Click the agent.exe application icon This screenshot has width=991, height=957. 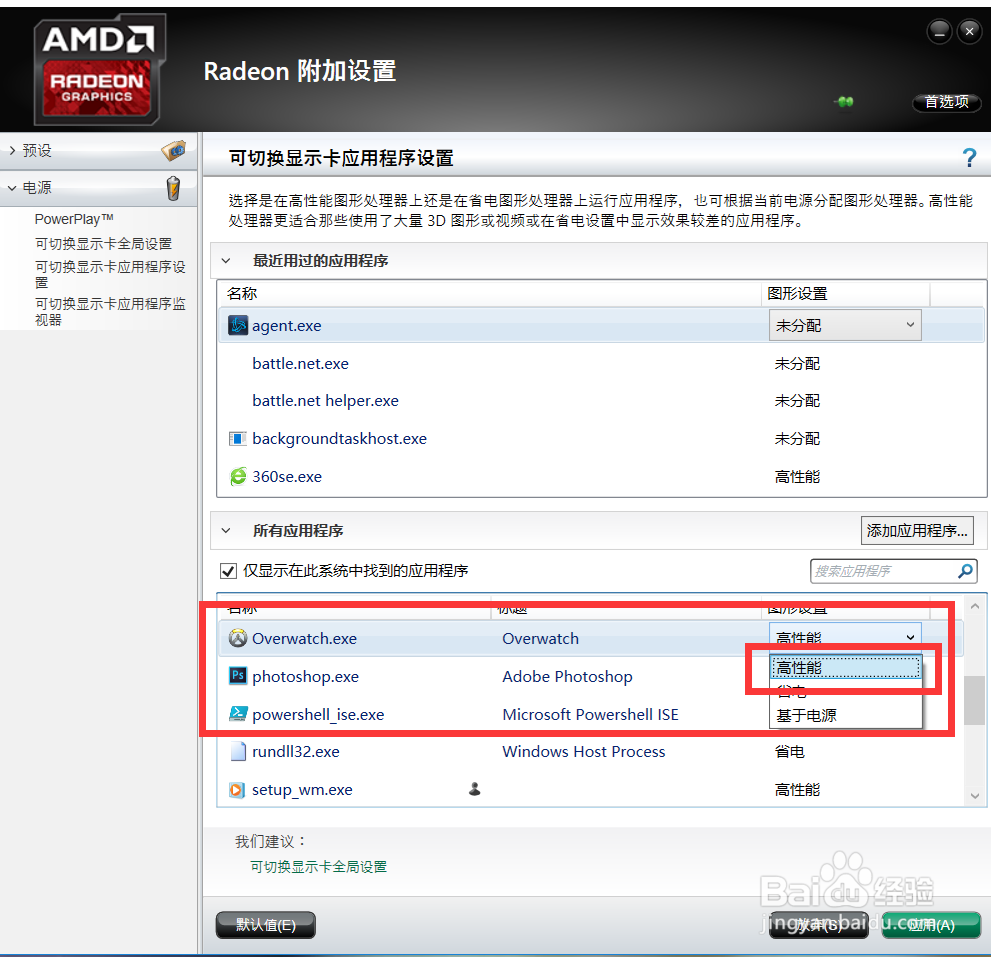click(x=238, y=326)
